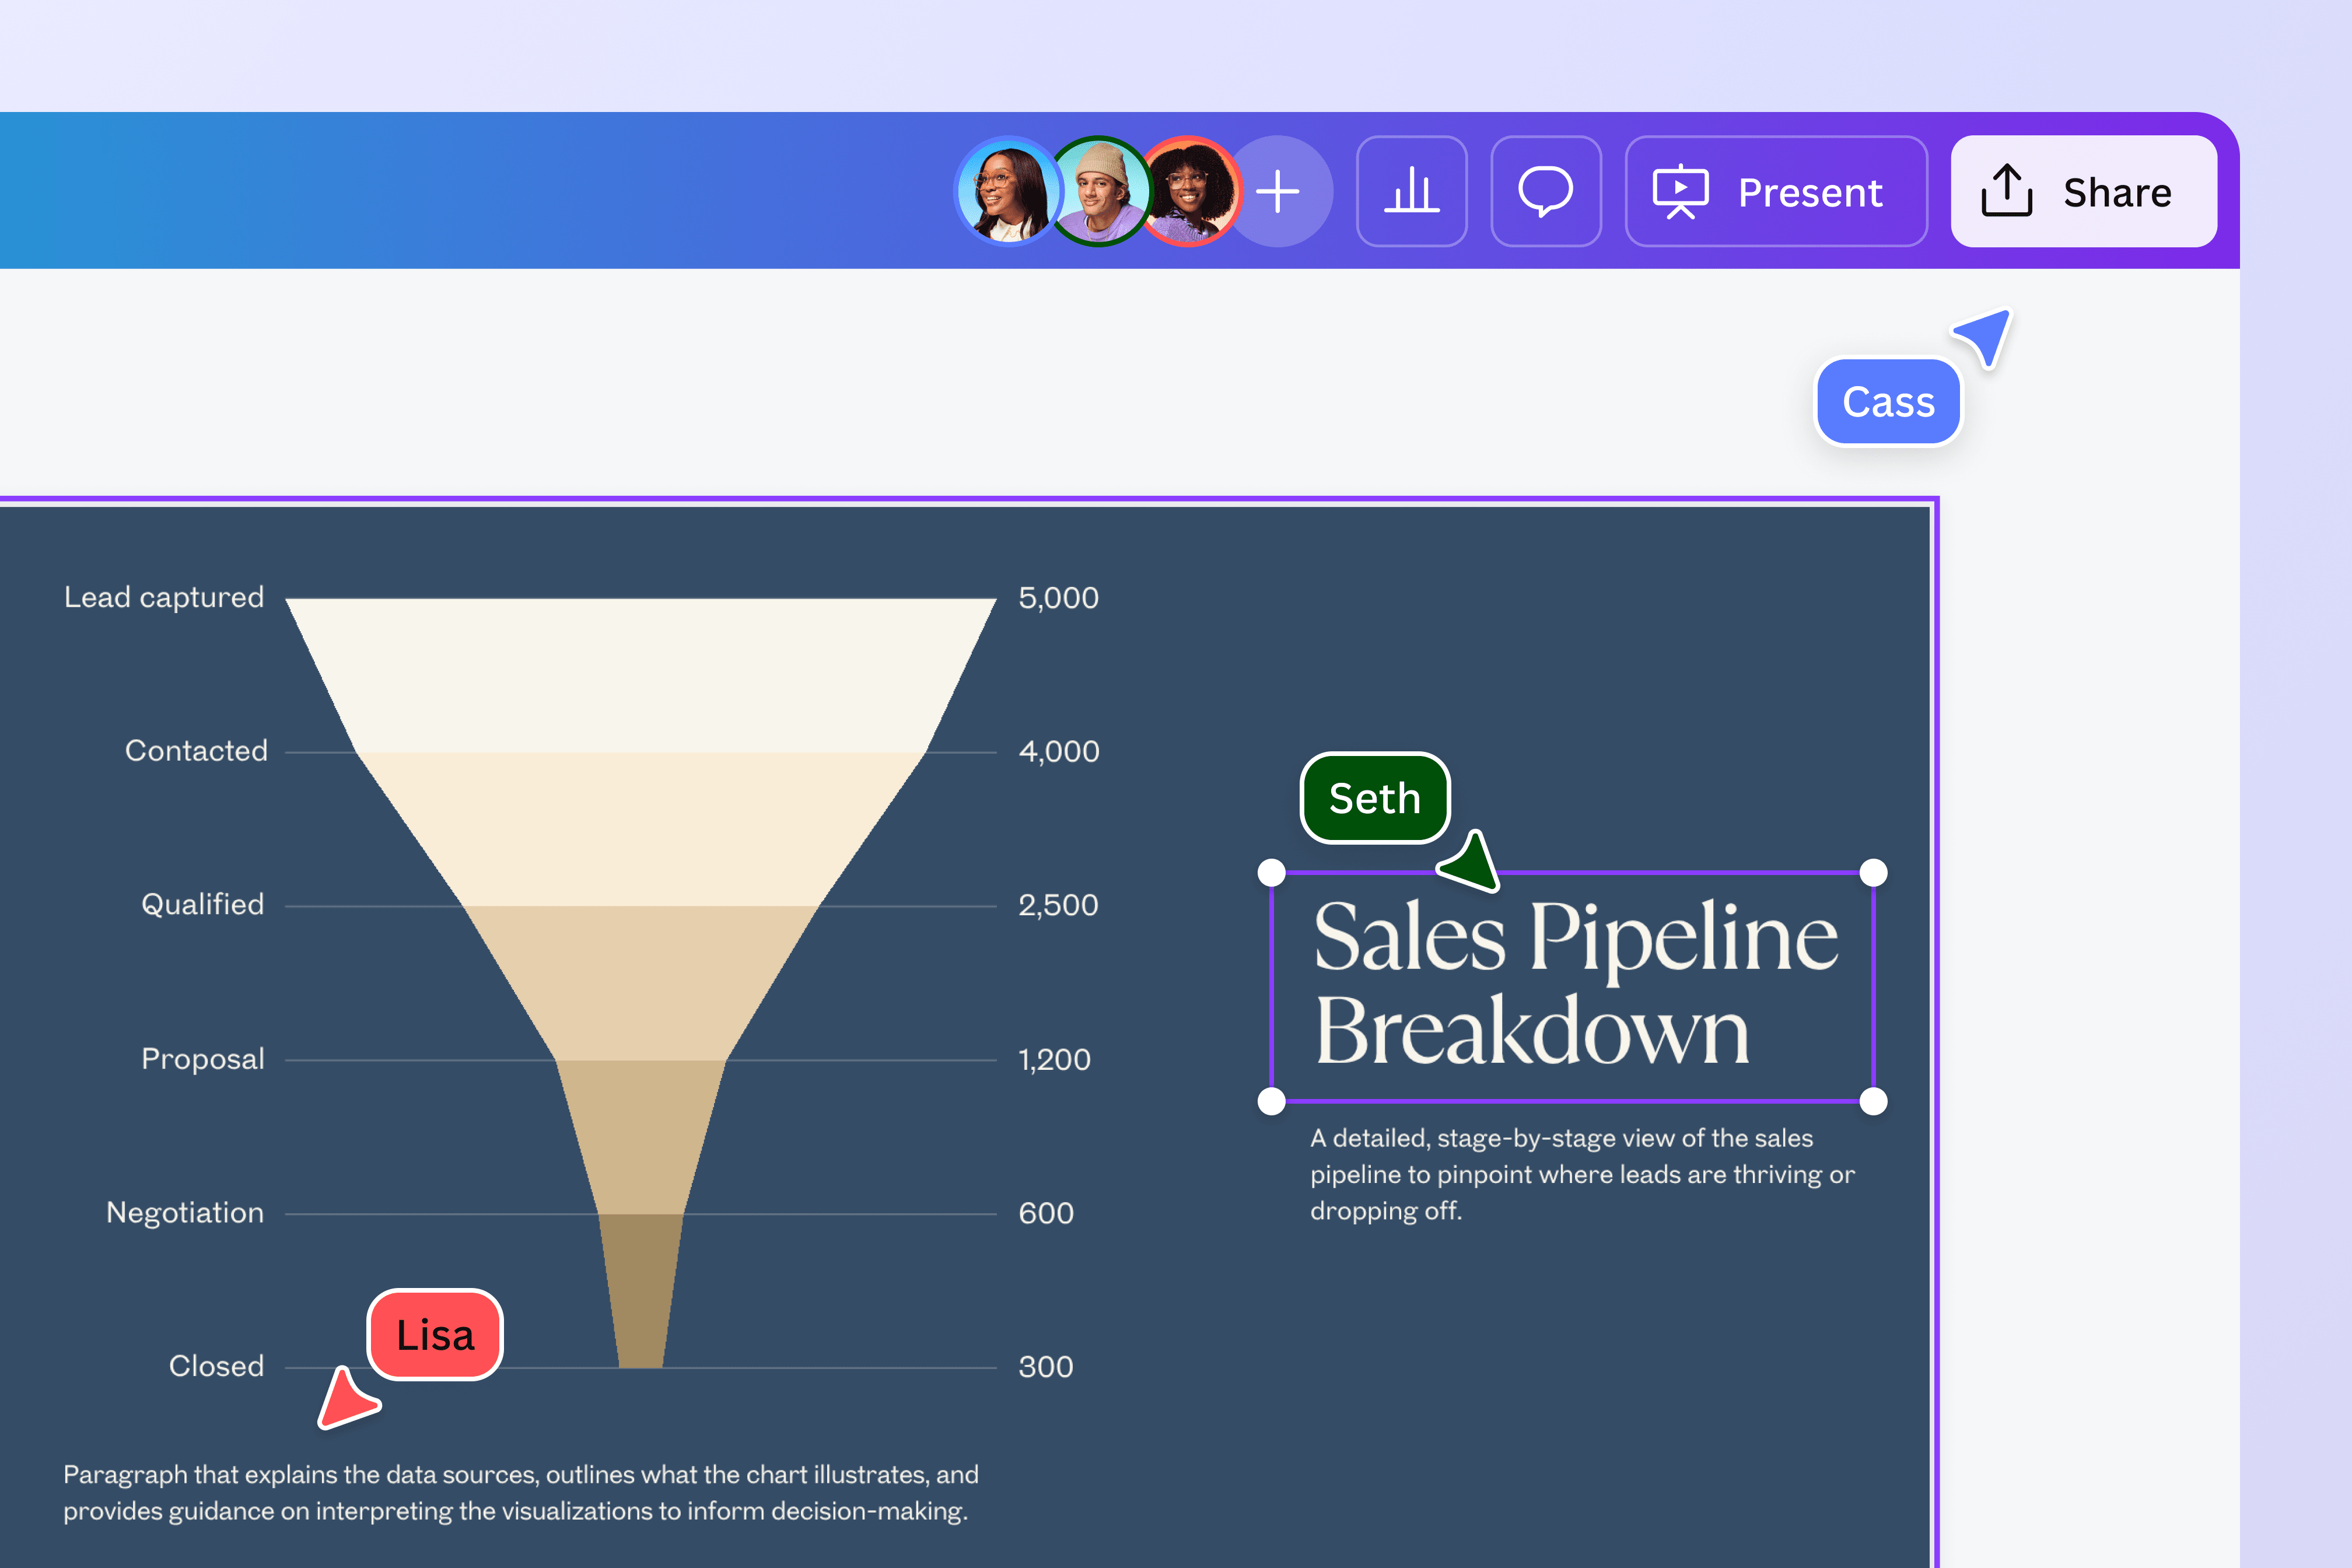Add a collaborator with the plus icon
The width and height of the screenshot is (2352, 1568).
(x=1279, y=191)
